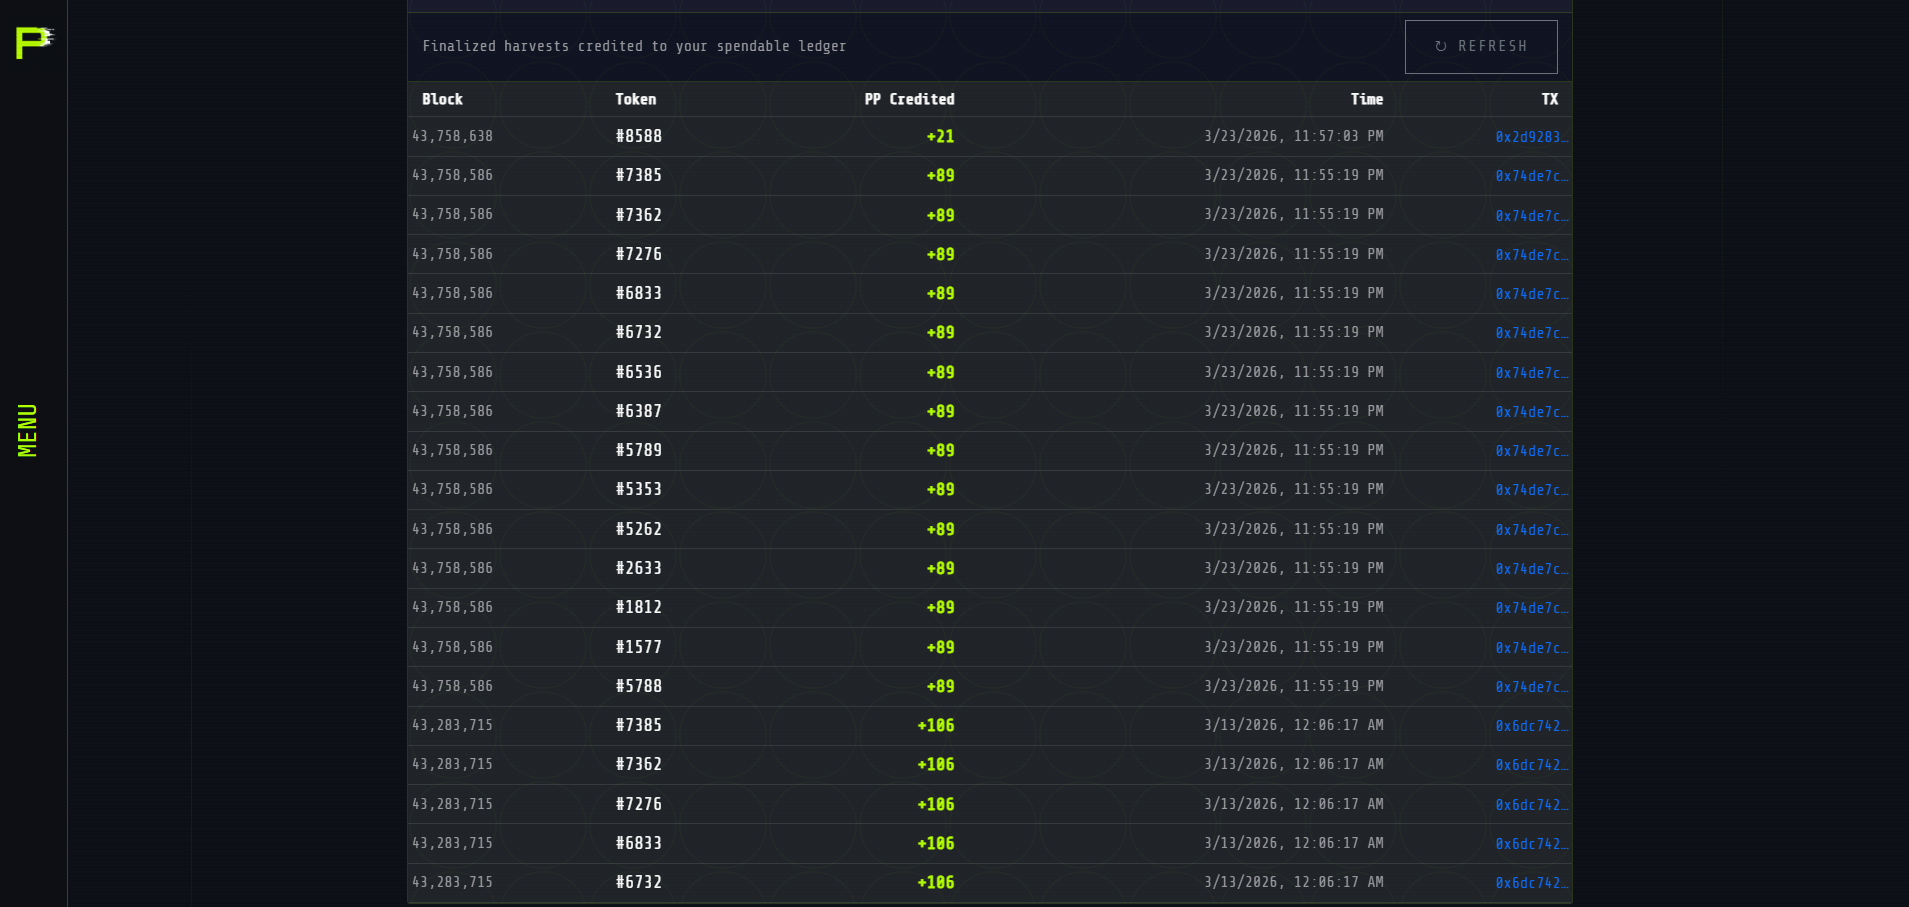Click the green P logo icon
The image size is (1909, 907).
[34, 43]
